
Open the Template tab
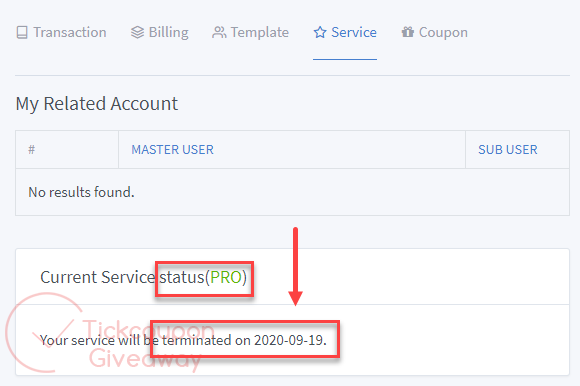250,33
